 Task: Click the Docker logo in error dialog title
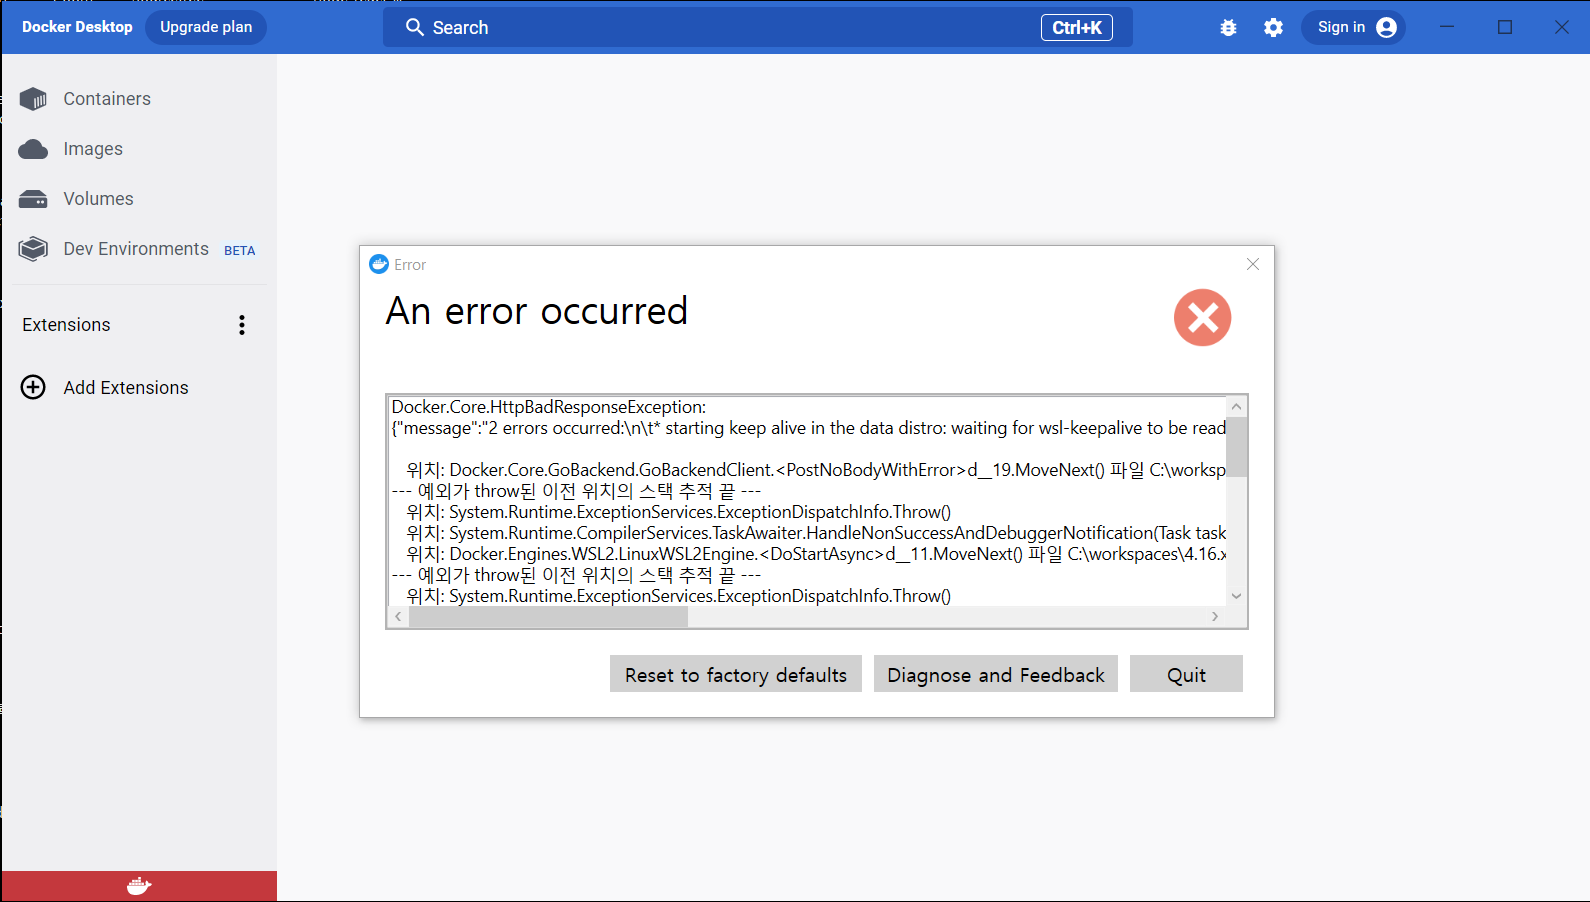(379, 264)
